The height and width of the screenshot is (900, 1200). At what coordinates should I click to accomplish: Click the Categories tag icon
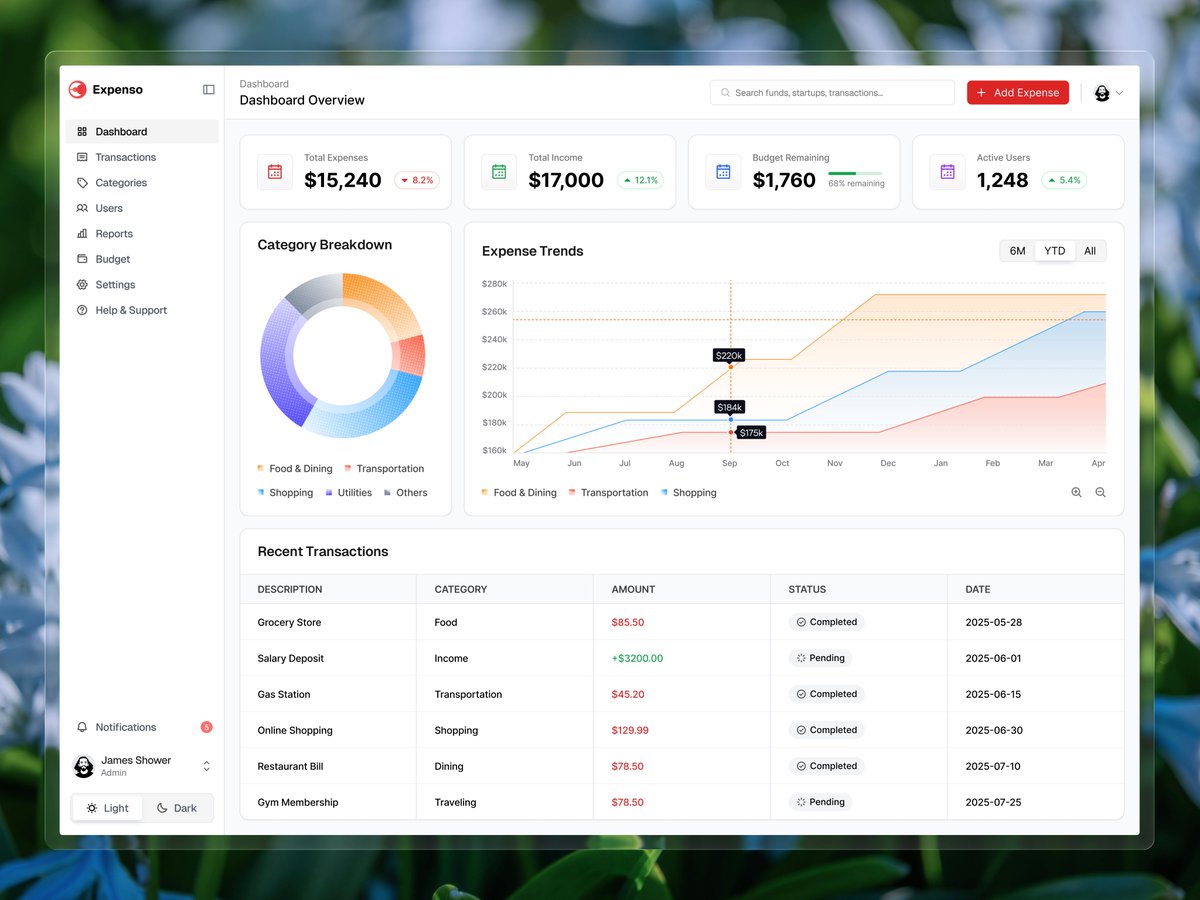tap(82, 182)
